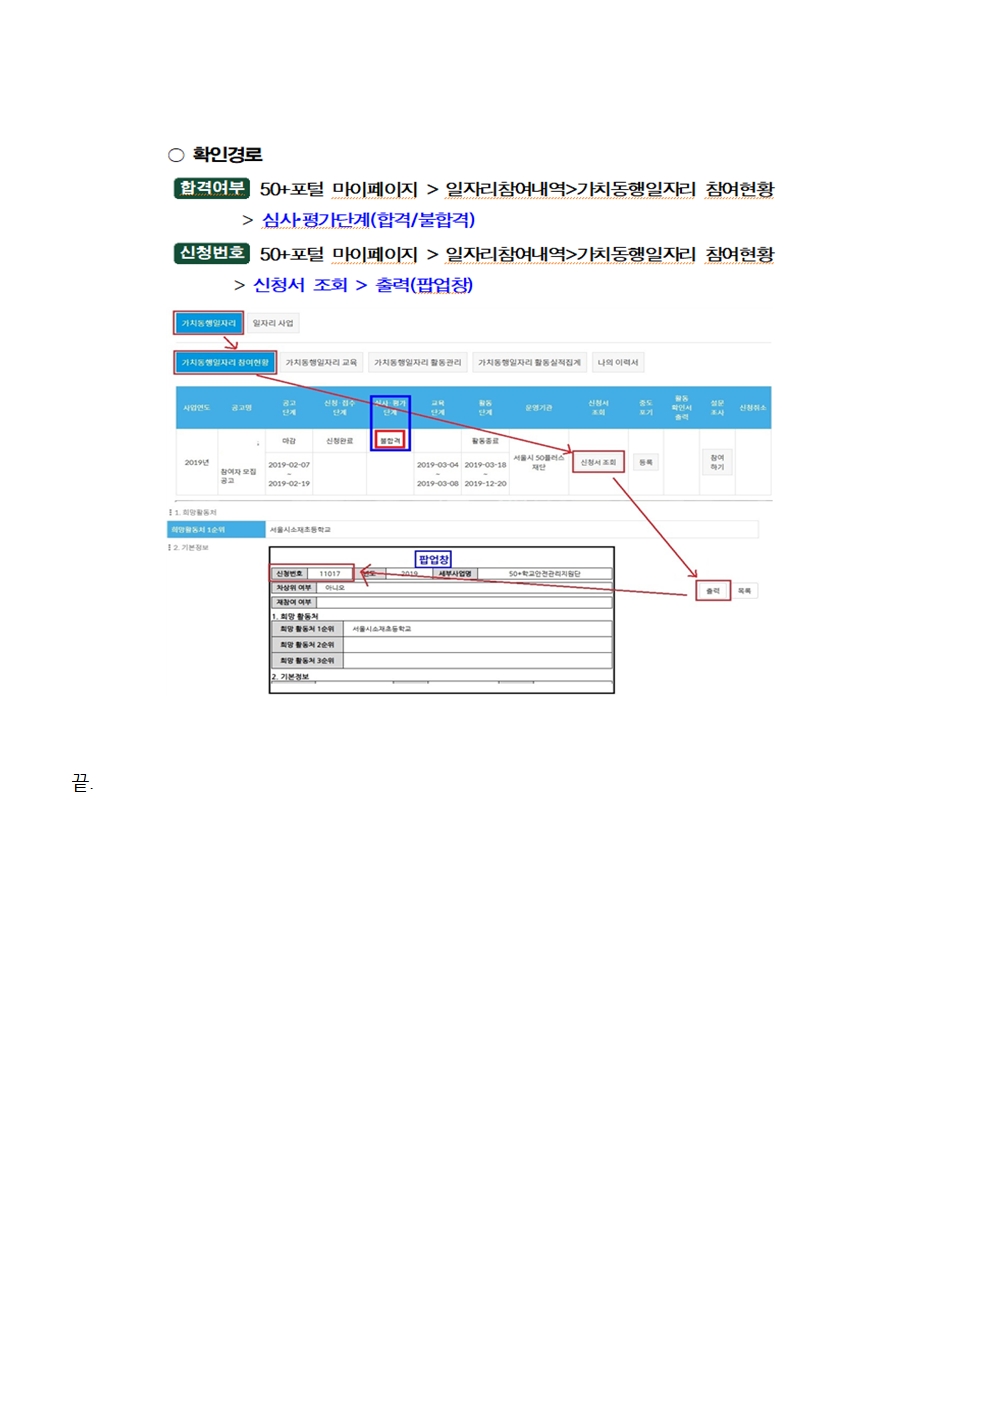The image size is (992, 1403).
Task: Click the 합격여부 green badge
Action: 212,188
